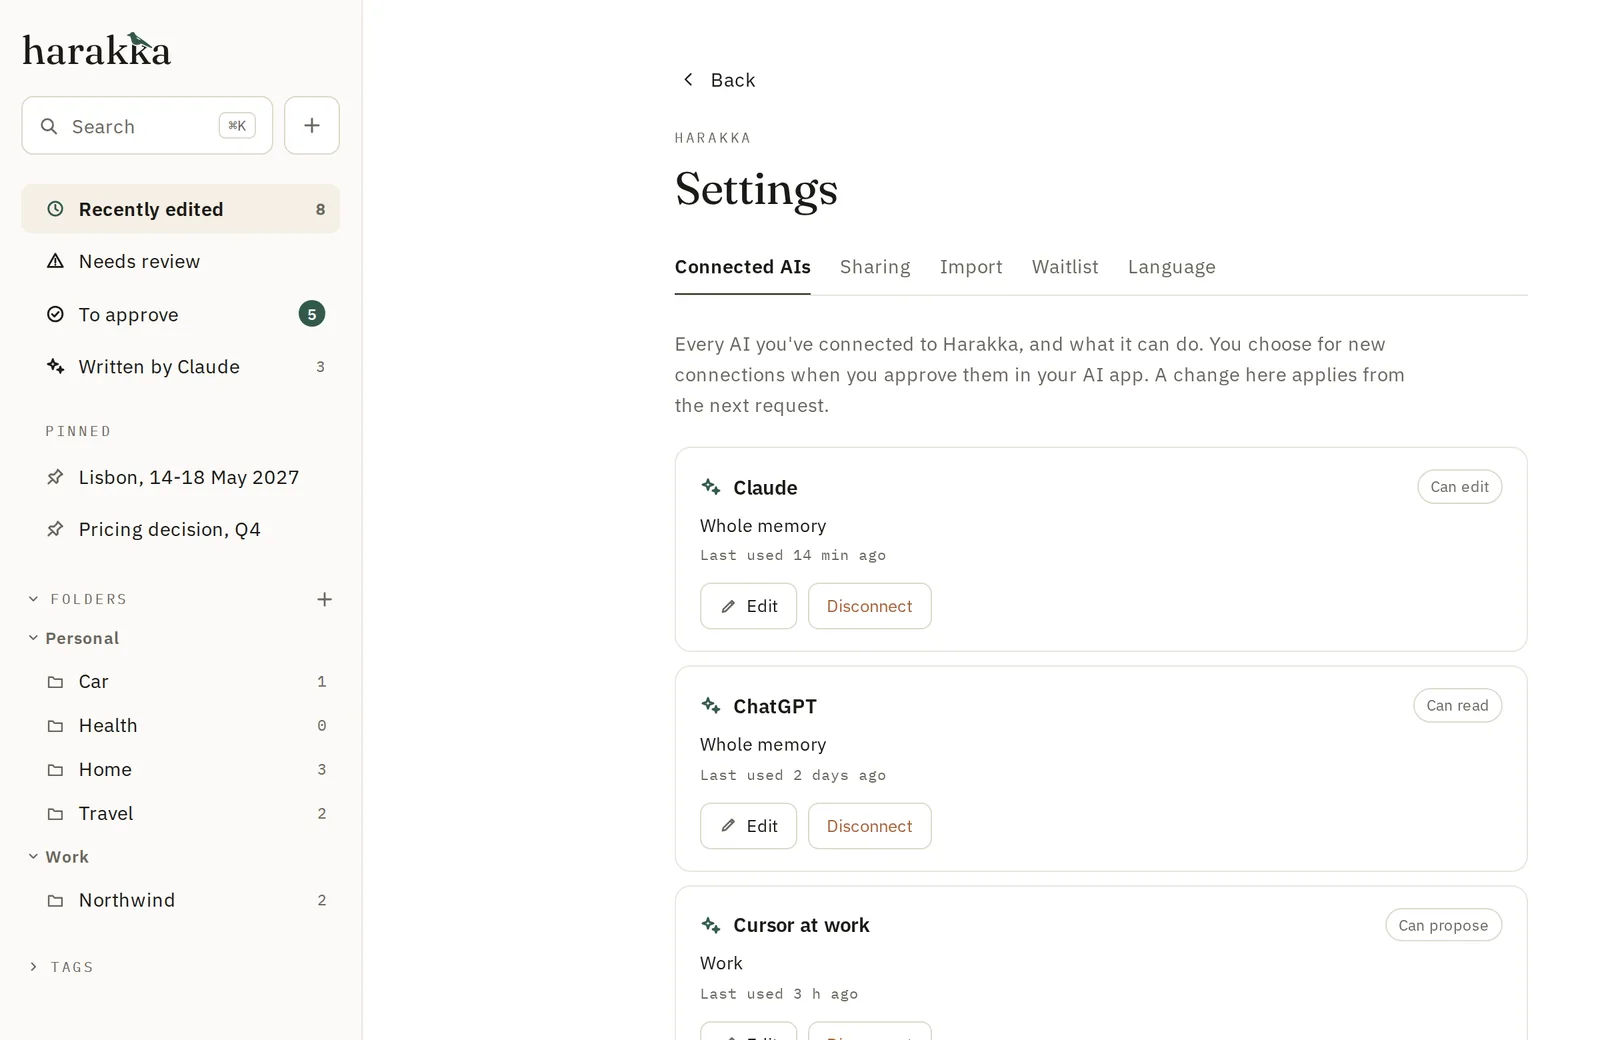
Task: Click the sparkle icon beside Written by Claude
Action: (56, 366)
